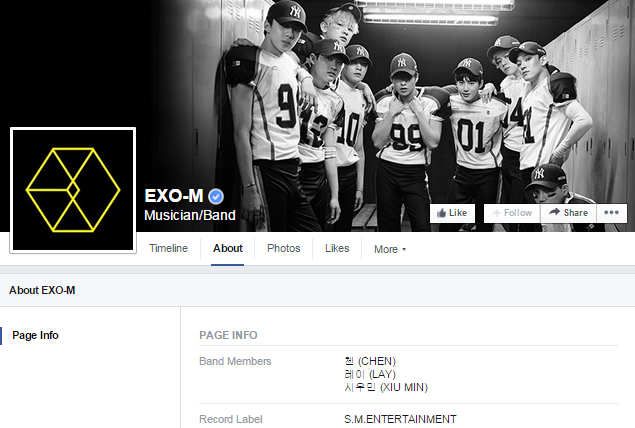
Task: Click S.M.ENTERTAINMENT record label text
Action: point(400,419)
